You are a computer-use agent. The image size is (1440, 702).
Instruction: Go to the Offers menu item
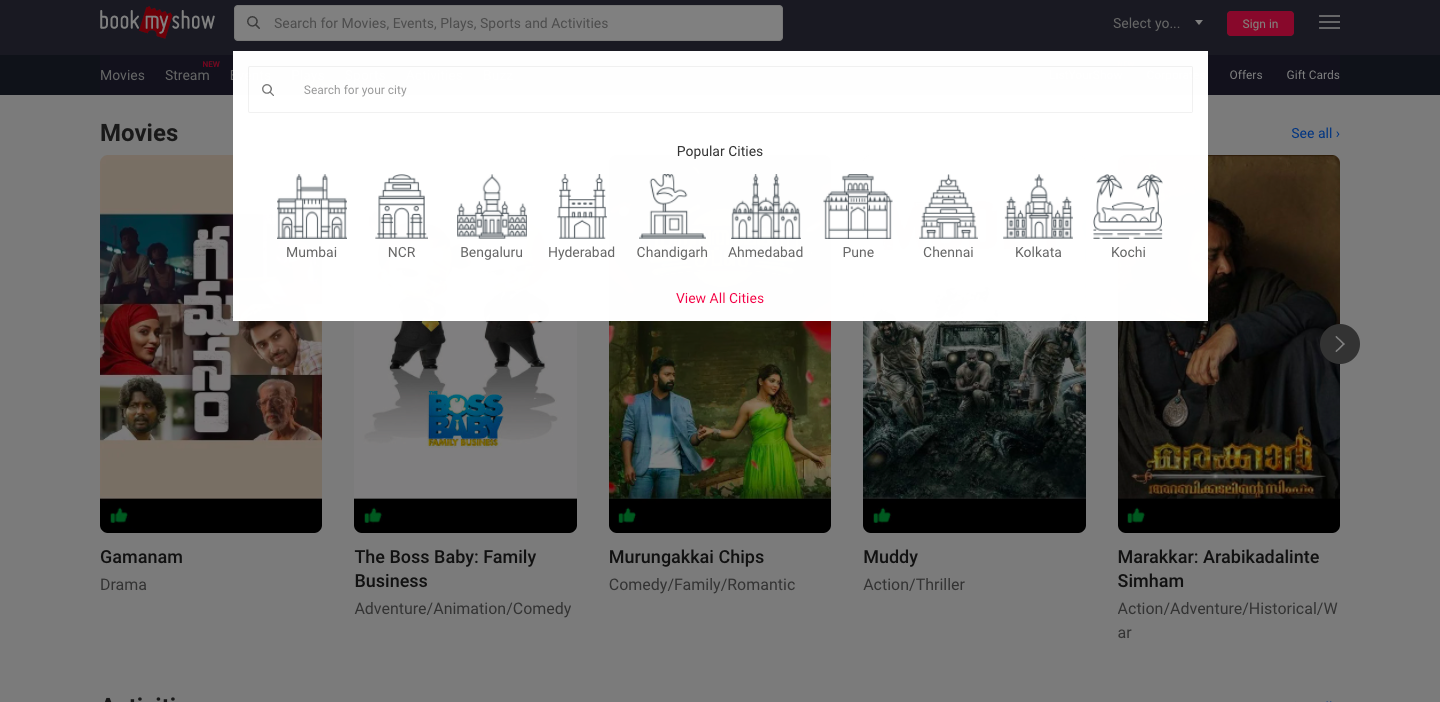(1246, 75)
